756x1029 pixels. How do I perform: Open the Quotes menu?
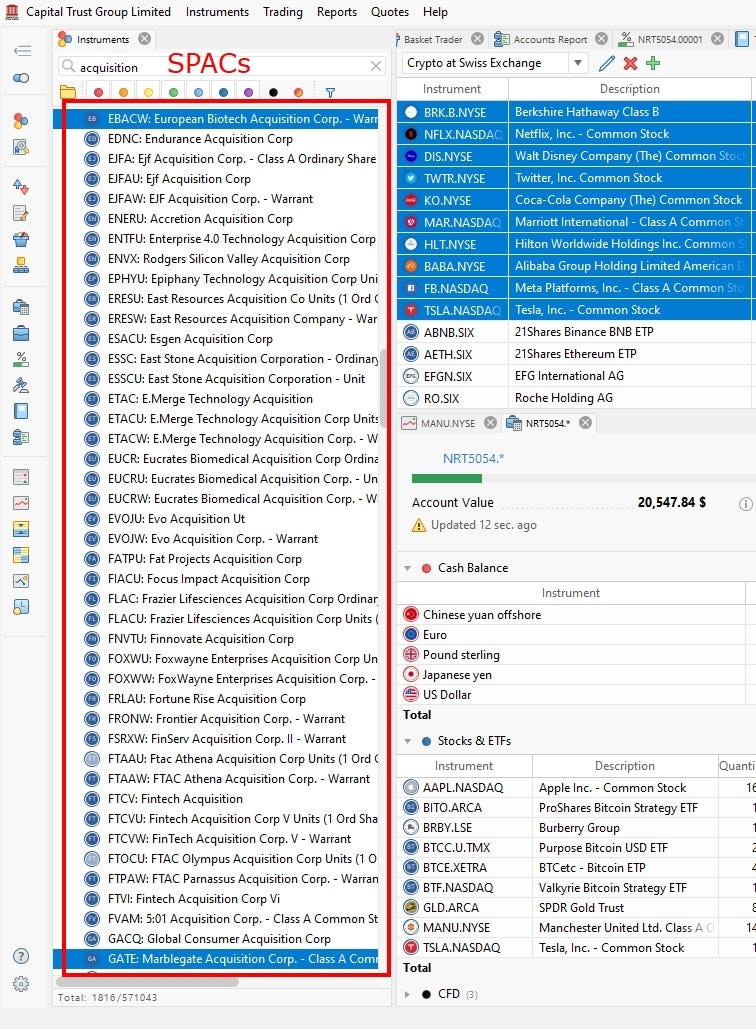click(390, 12)
